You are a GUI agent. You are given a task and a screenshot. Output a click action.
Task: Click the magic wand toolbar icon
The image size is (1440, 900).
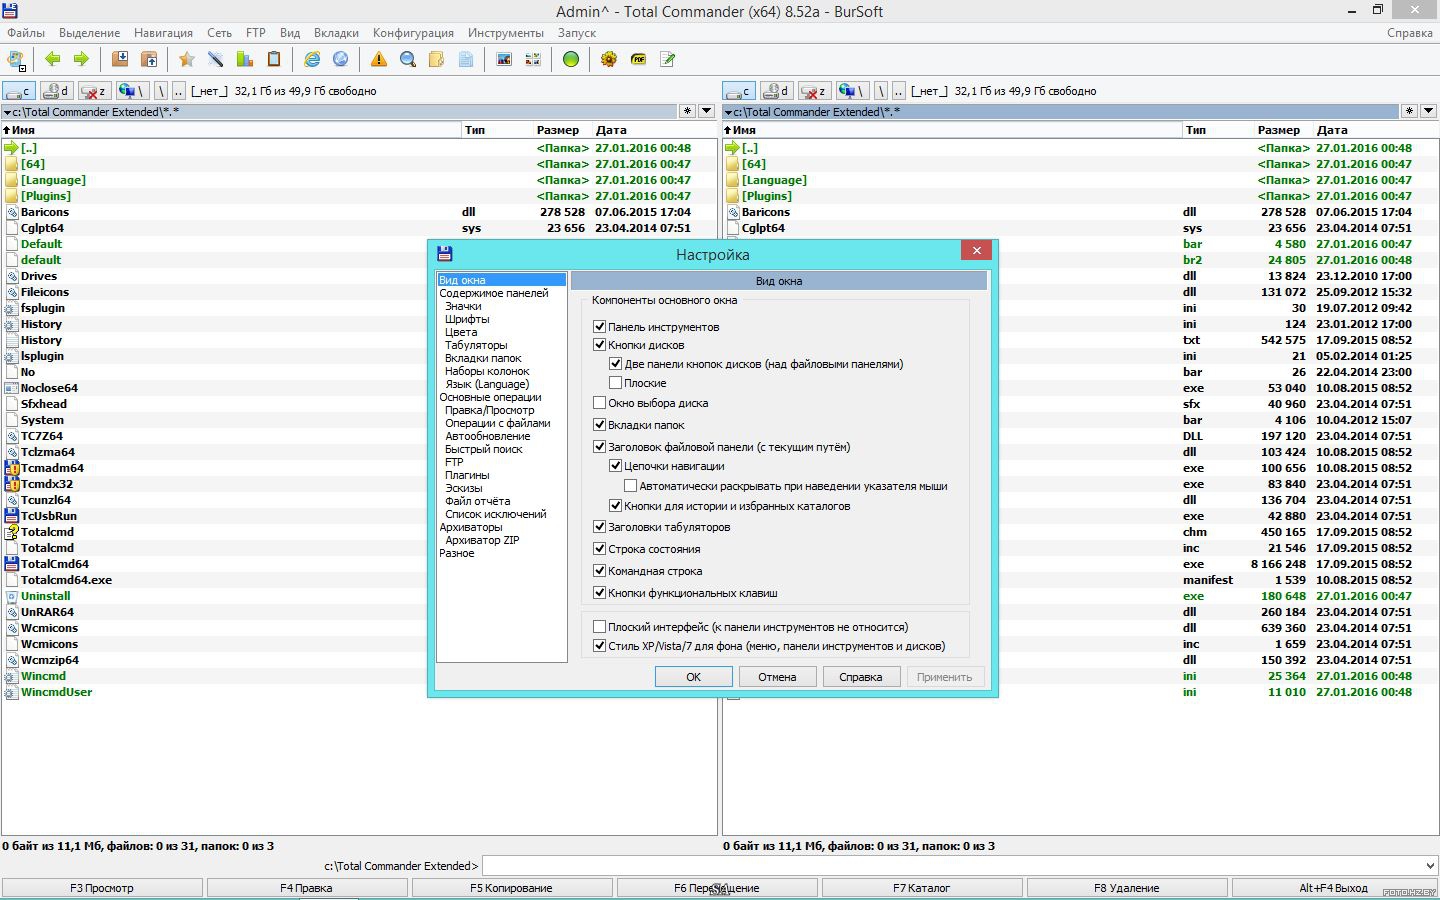215,59
